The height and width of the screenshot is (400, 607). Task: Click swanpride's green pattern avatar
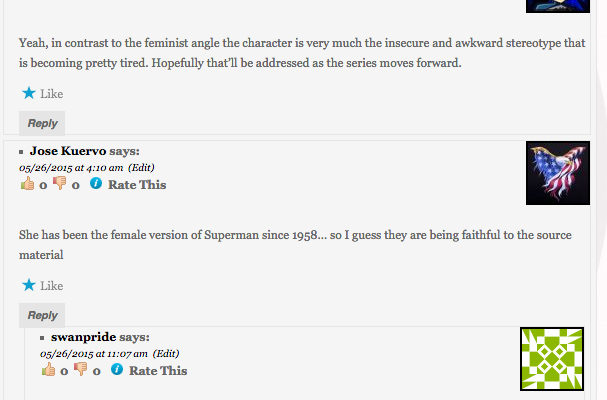point(551,359)
